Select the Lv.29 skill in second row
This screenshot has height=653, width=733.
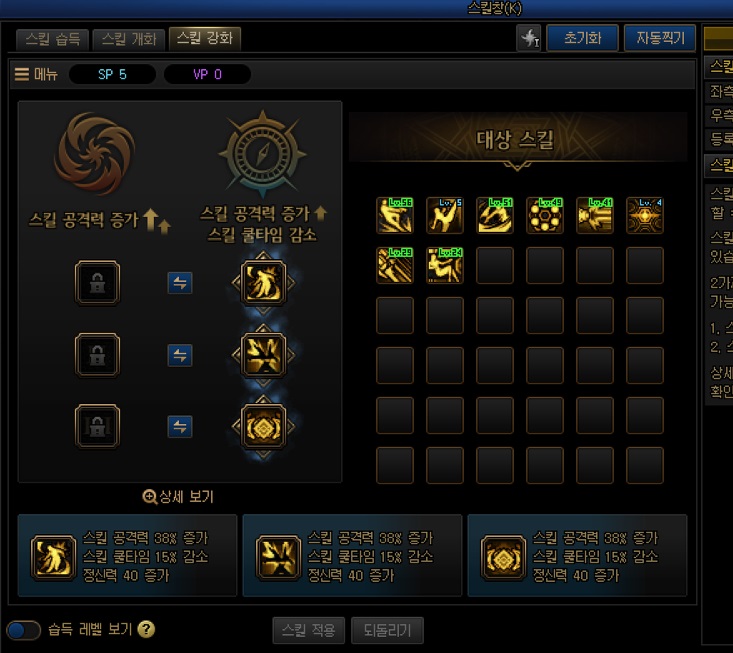[395, 265]
